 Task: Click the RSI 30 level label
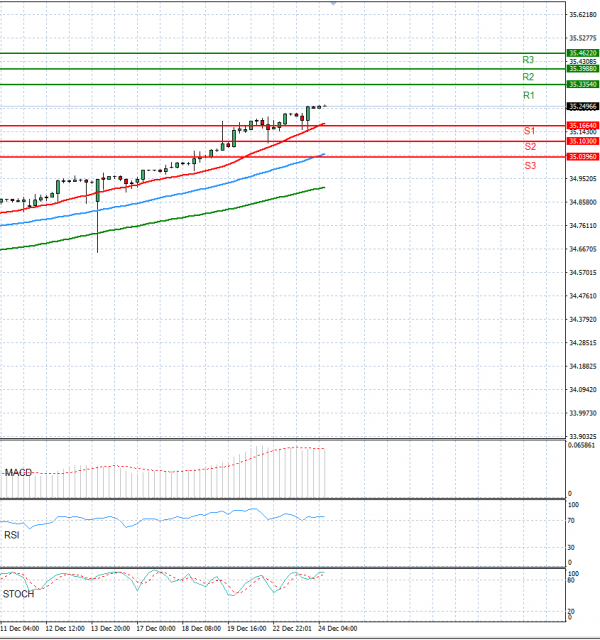[571, 547]
